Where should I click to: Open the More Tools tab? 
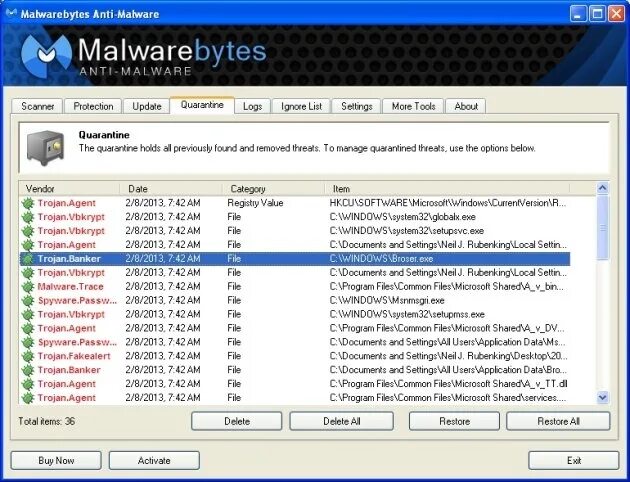point(413,106)
